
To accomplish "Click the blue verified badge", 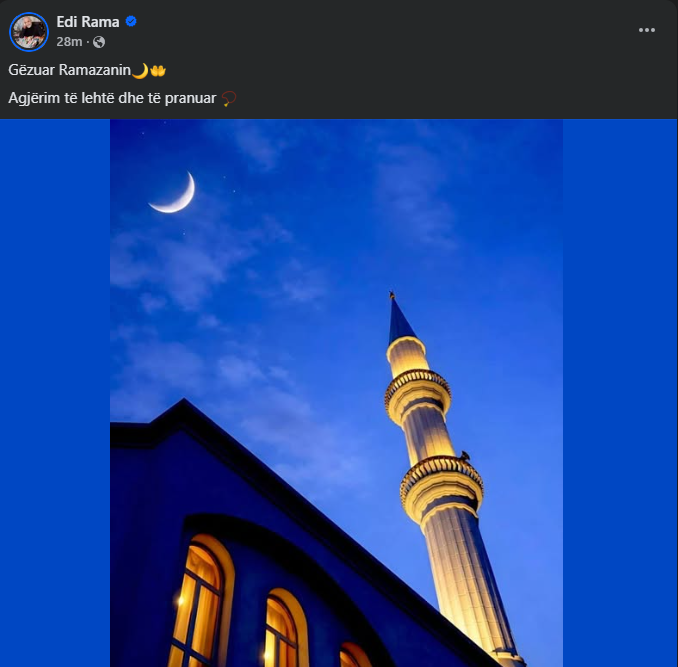I will click(131, 22).
